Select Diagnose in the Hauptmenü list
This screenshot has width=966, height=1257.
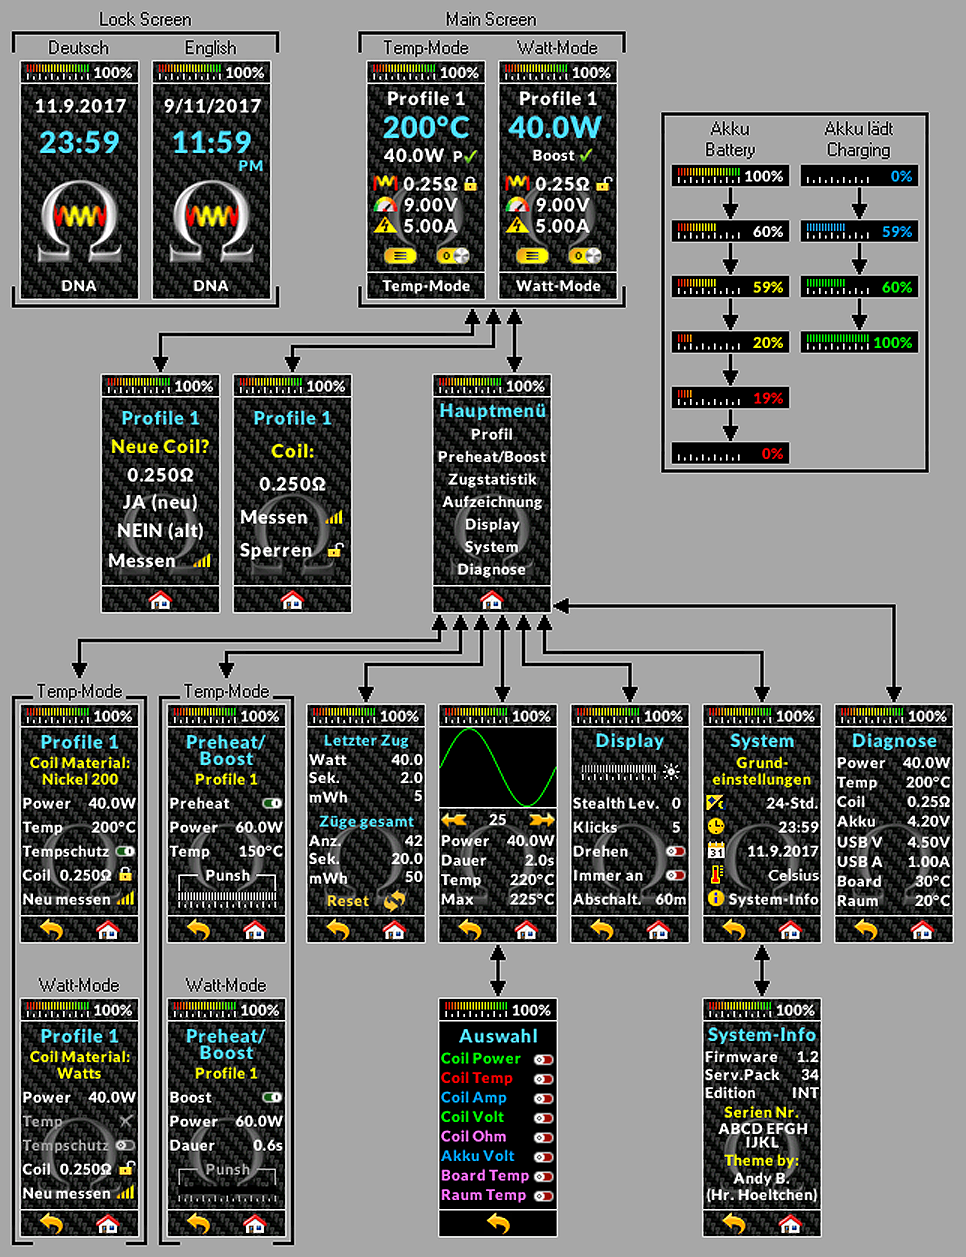pyautogui.click(x=492, y=569)
